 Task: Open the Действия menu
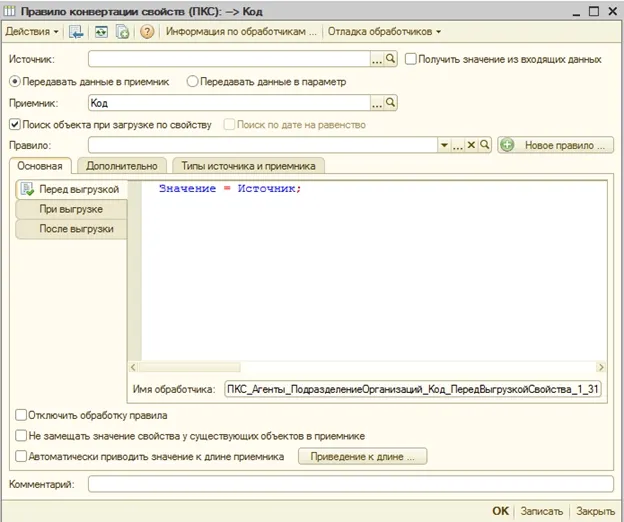(x=32, y=31)
